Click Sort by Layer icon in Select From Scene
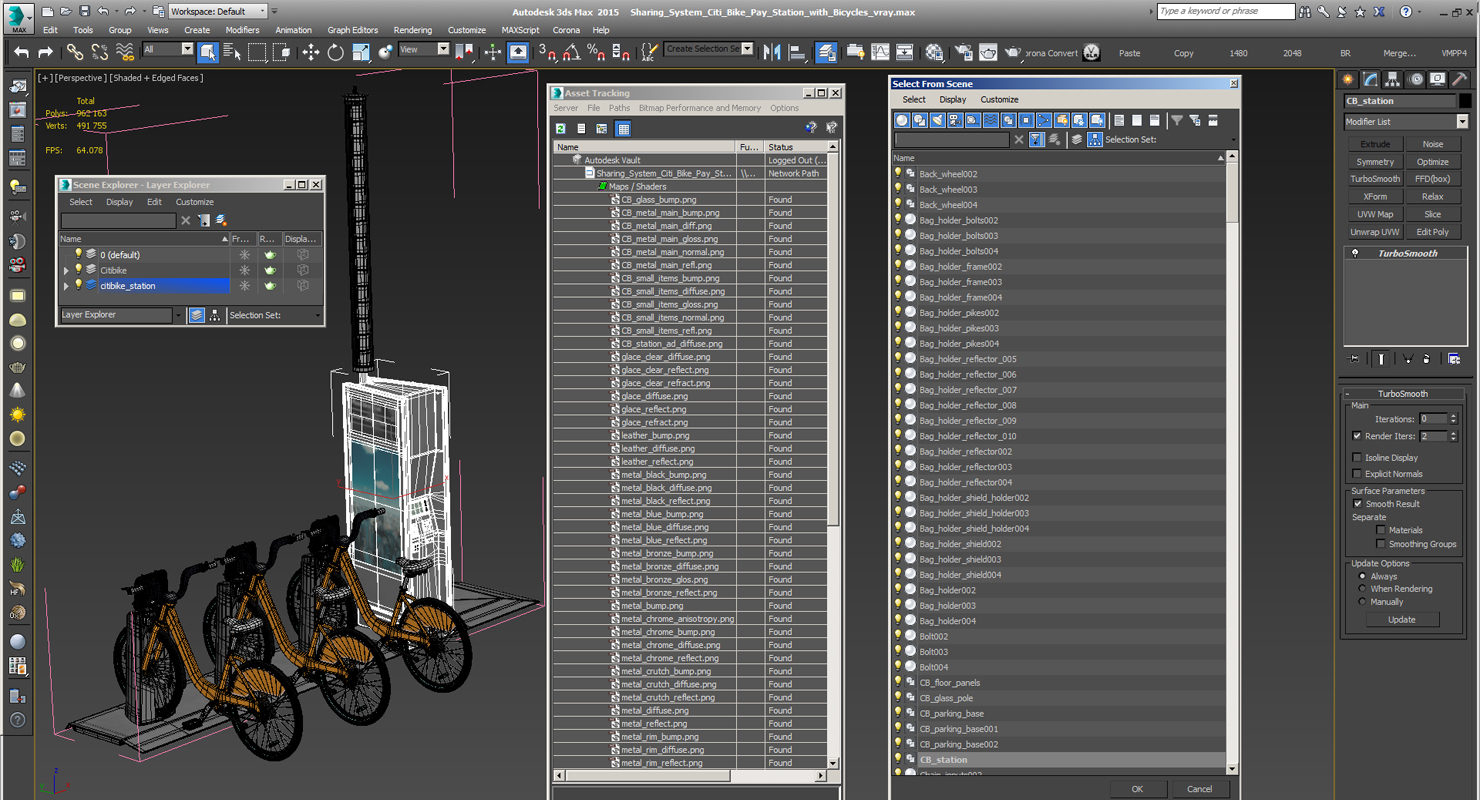The width and height of the screenshot is (1480, 800). [x=1077, y=140]
